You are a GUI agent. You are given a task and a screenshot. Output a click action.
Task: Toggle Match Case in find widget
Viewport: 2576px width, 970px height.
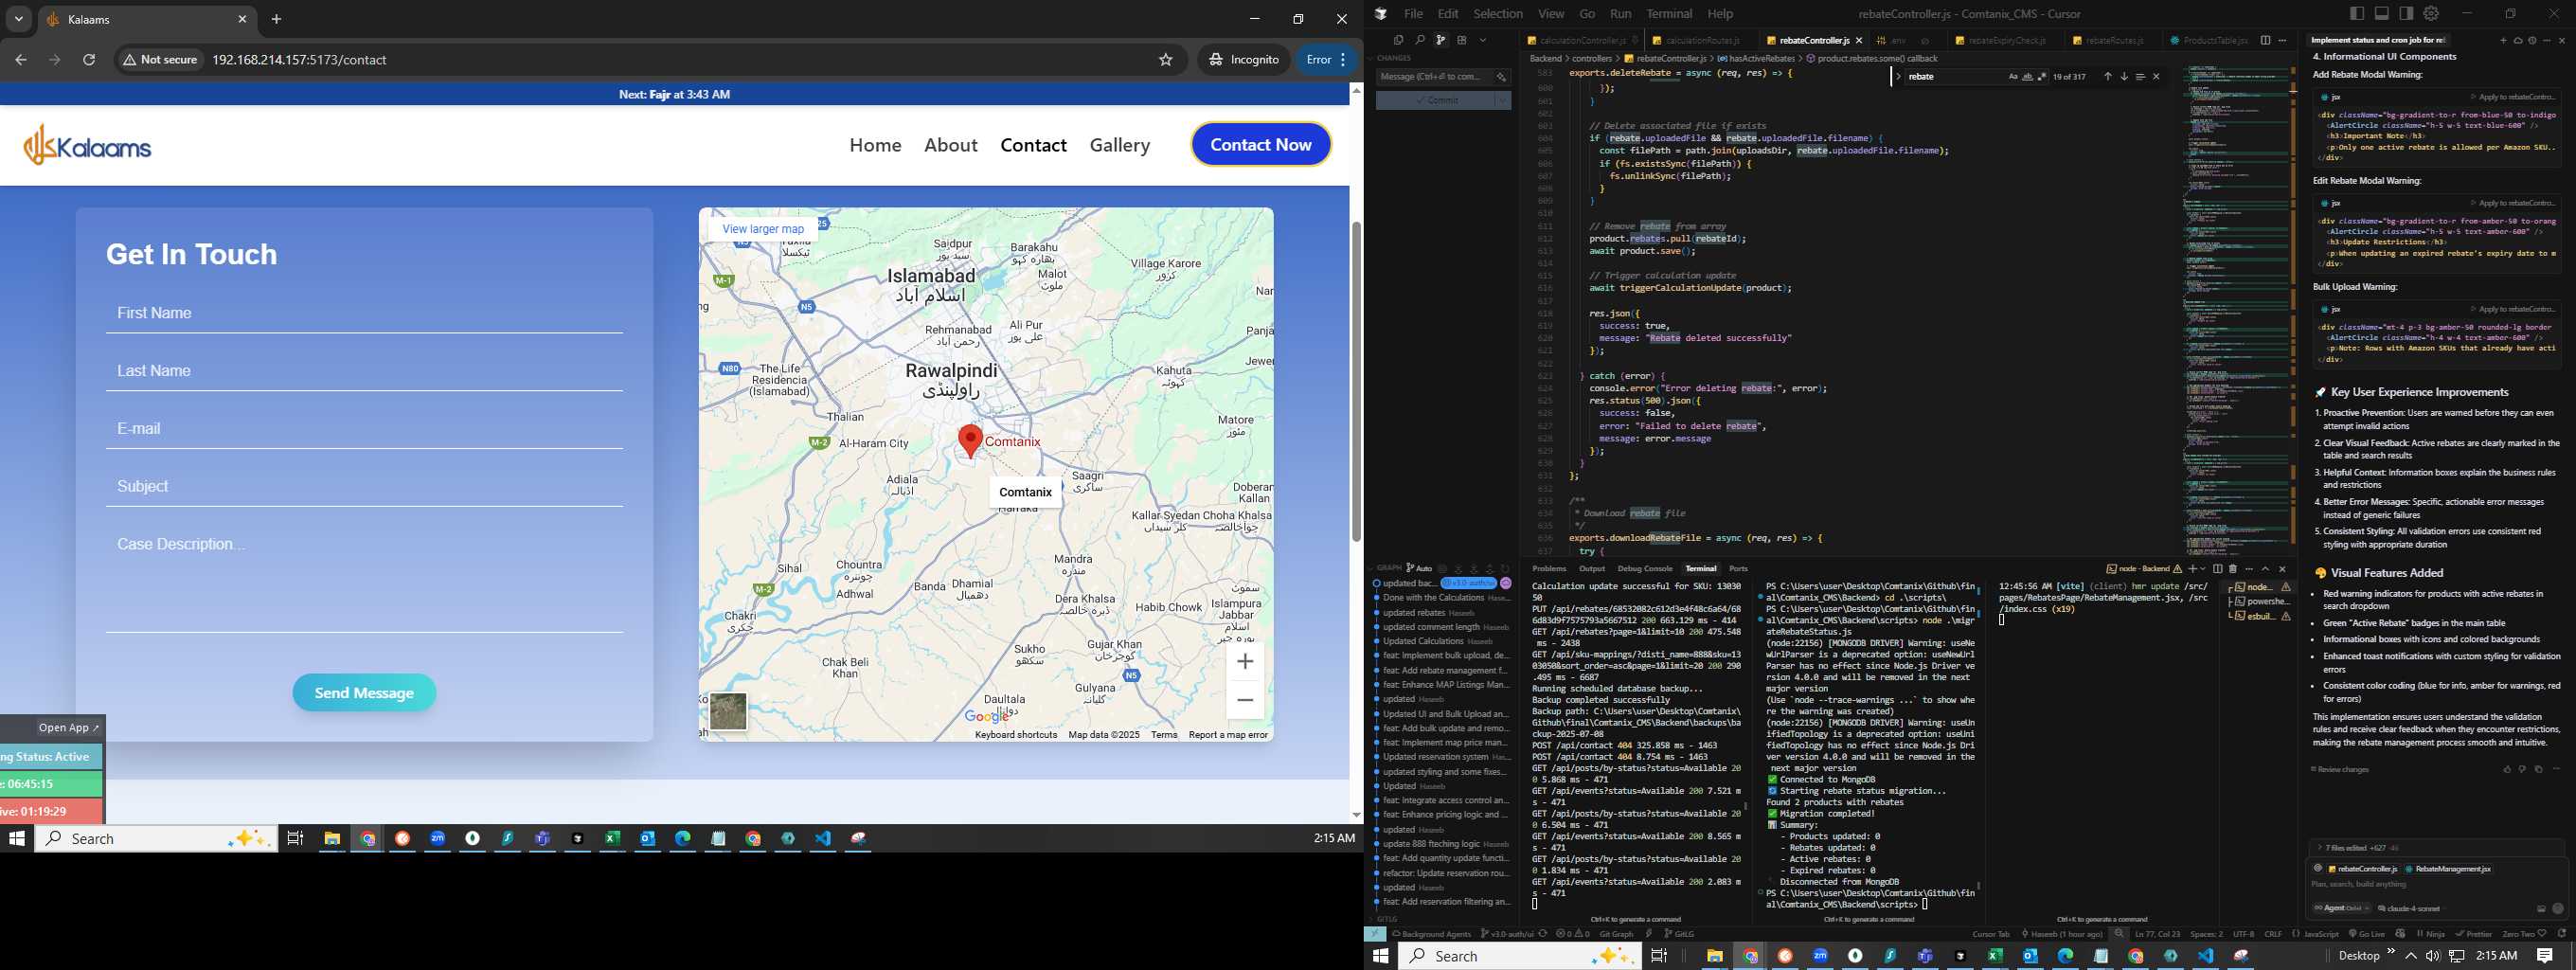(2014, 76)
